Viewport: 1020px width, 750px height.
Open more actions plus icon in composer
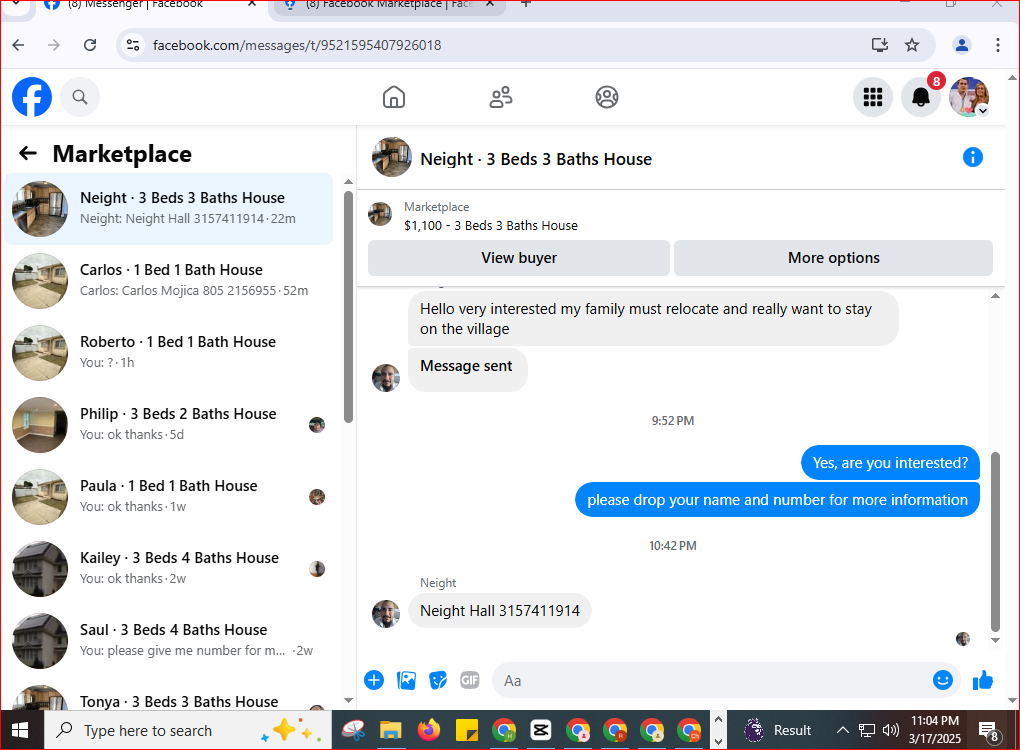374,680
